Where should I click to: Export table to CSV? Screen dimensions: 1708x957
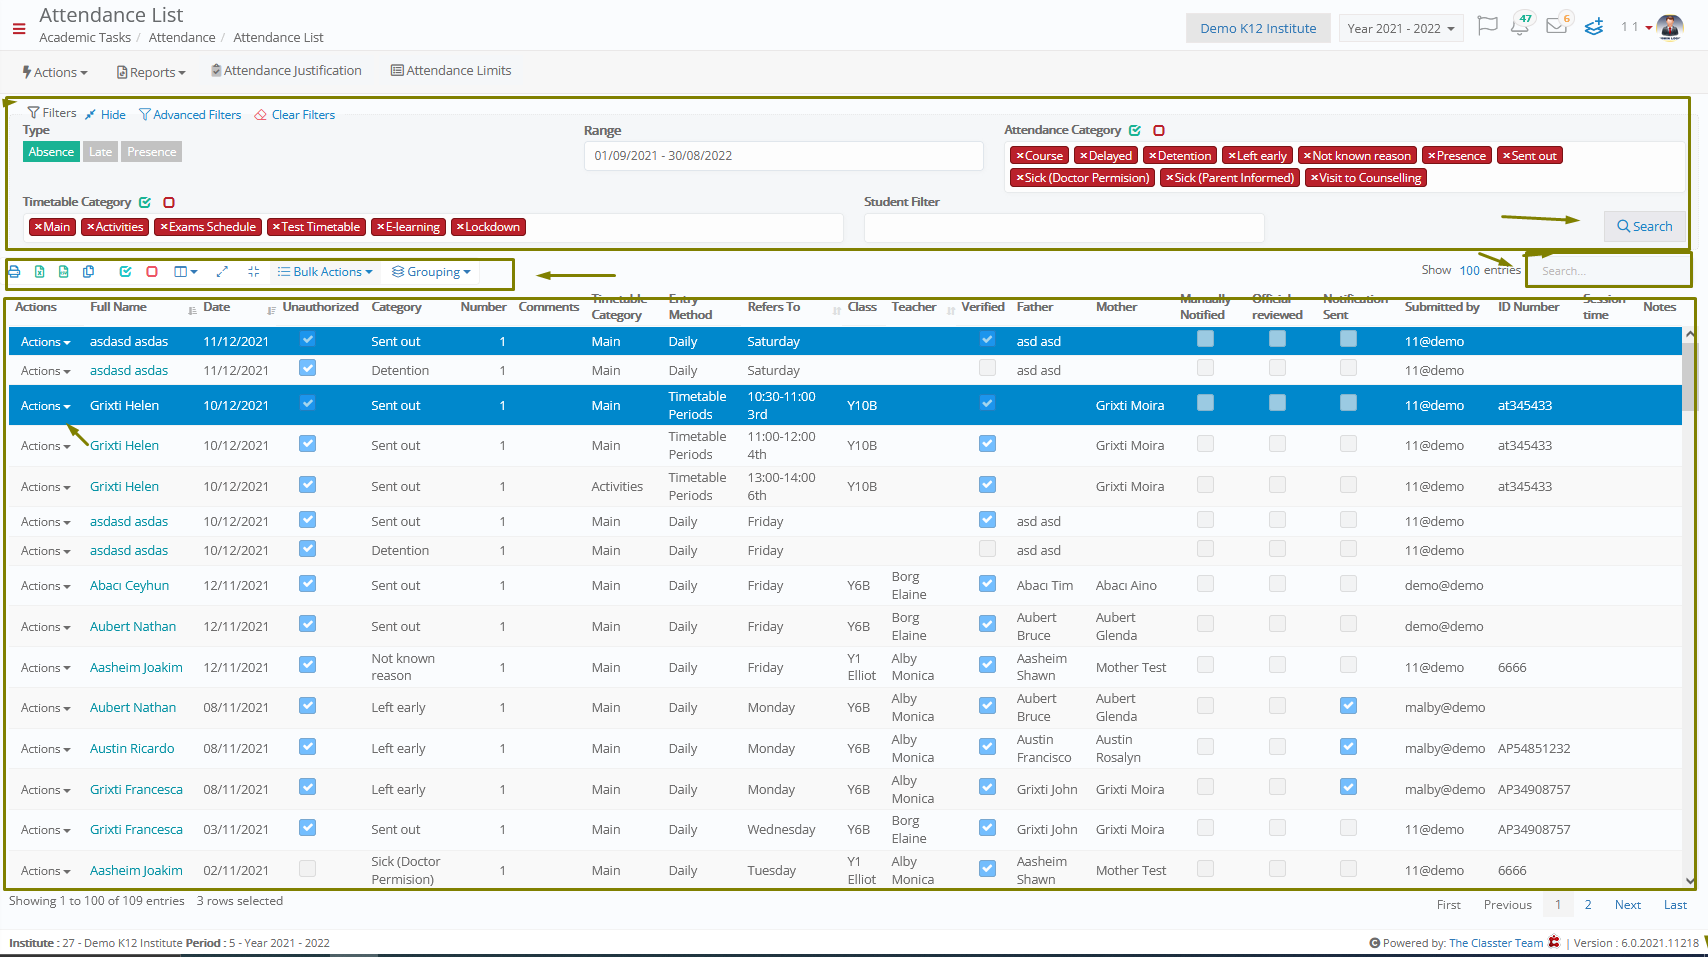click(x=64, y=272)
